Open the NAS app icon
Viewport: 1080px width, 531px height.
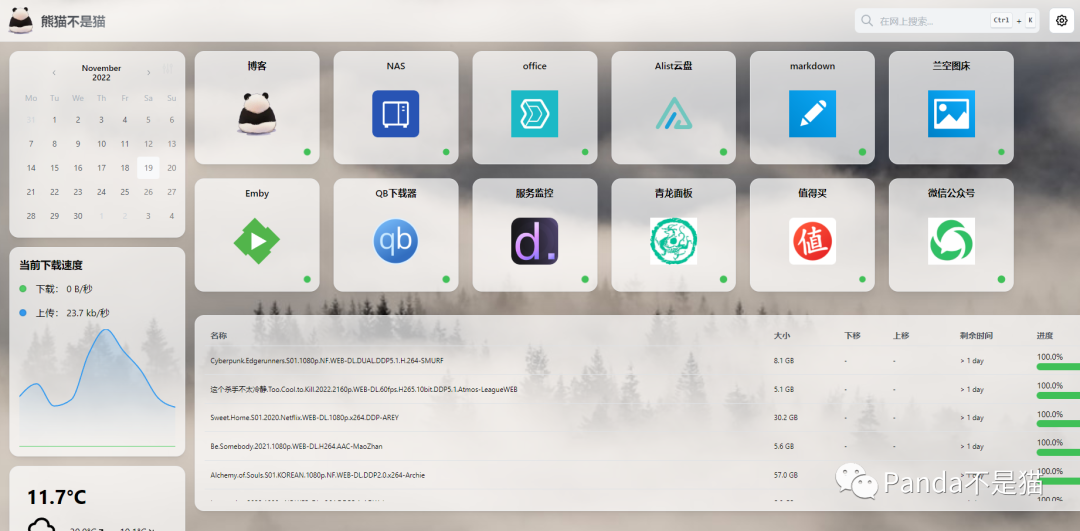(396, 114)
